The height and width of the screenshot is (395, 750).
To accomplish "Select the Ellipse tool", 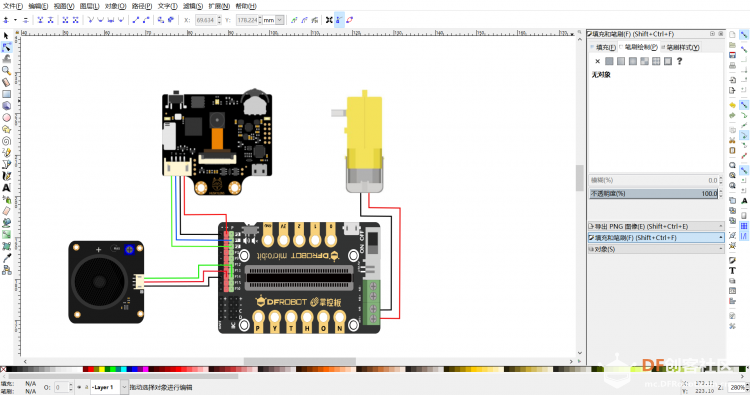I will pyautogui.click(x=6, y=117).
